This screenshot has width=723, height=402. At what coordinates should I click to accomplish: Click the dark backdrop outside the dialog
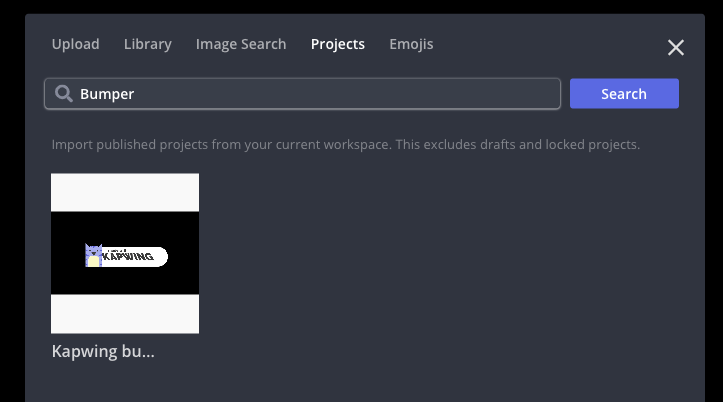[x=12, y=200]
